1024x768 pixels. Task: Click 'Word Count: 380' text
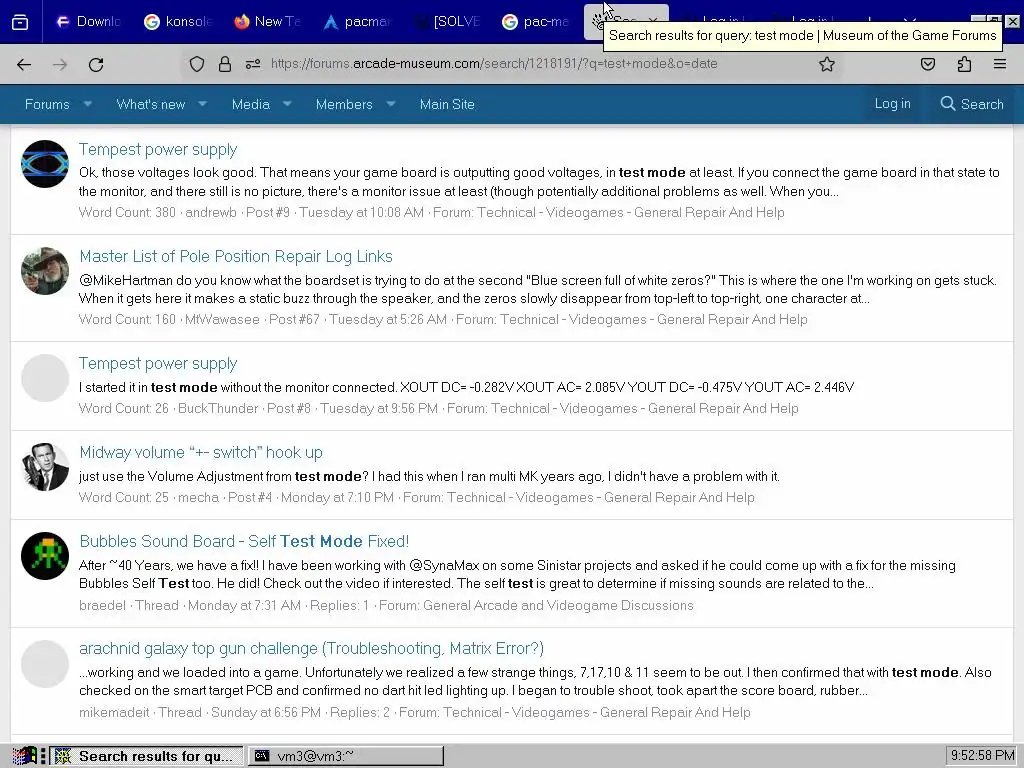127,212
